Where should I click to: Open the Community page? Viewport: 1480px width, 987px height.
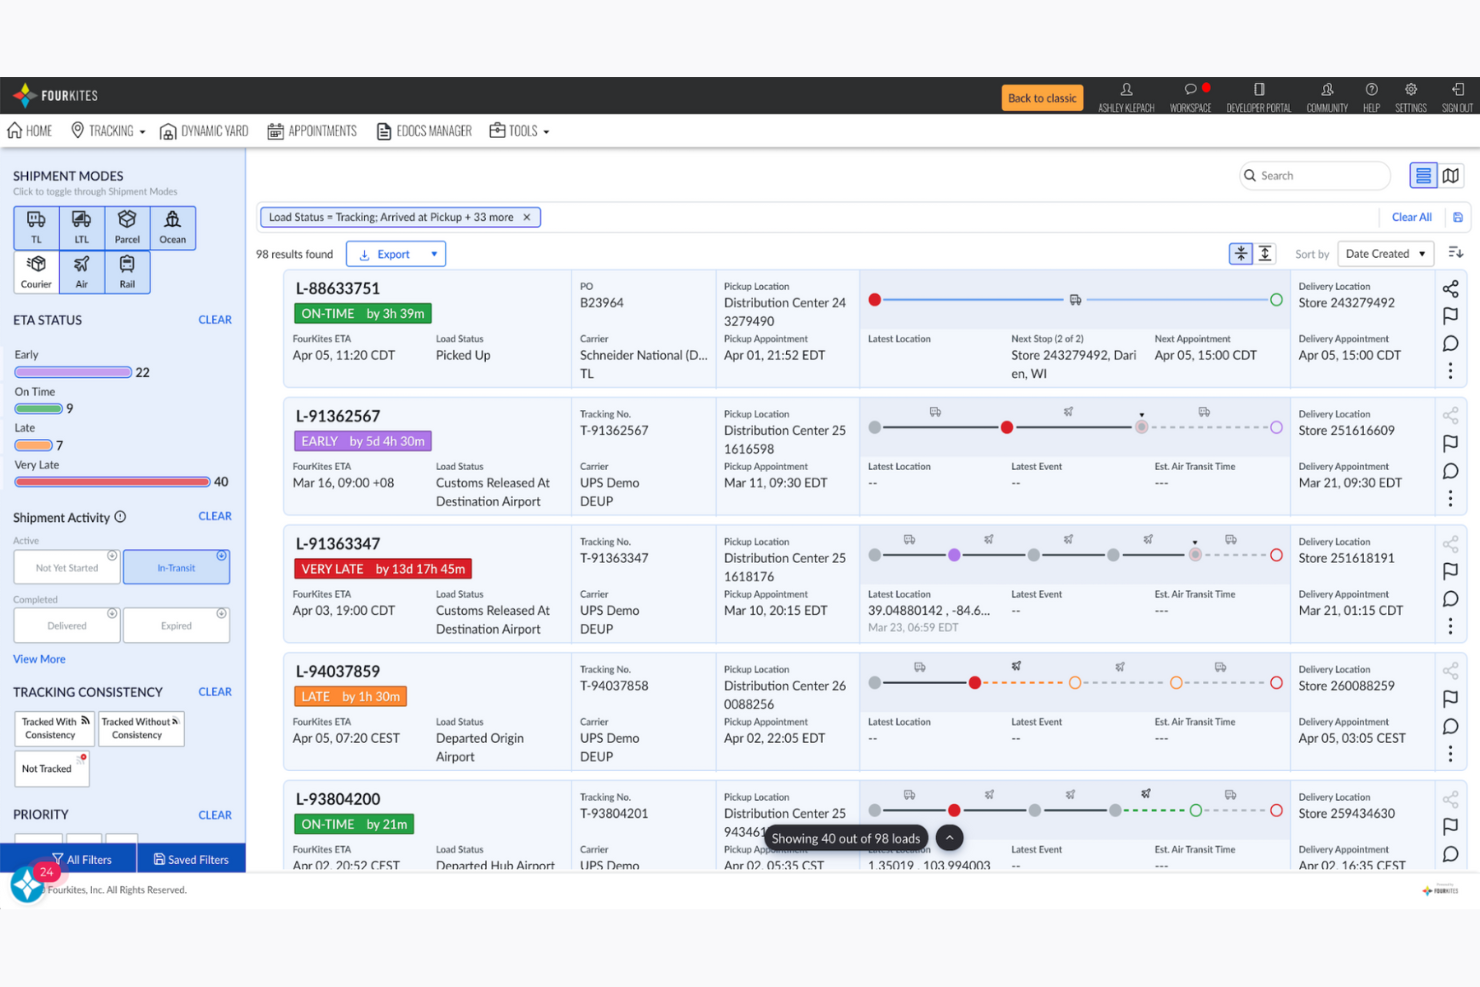pos(1327,96)
